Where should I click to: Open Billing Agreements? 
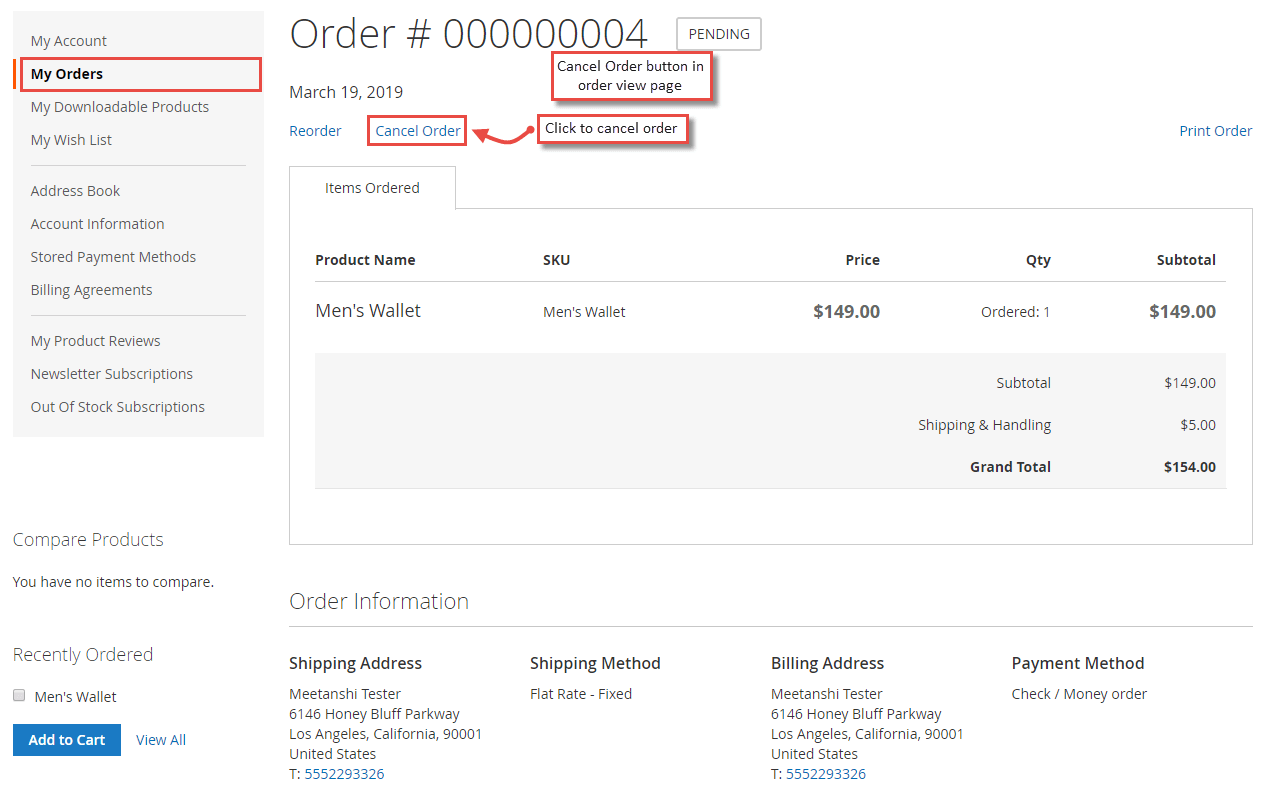click(x=91, y=289)
